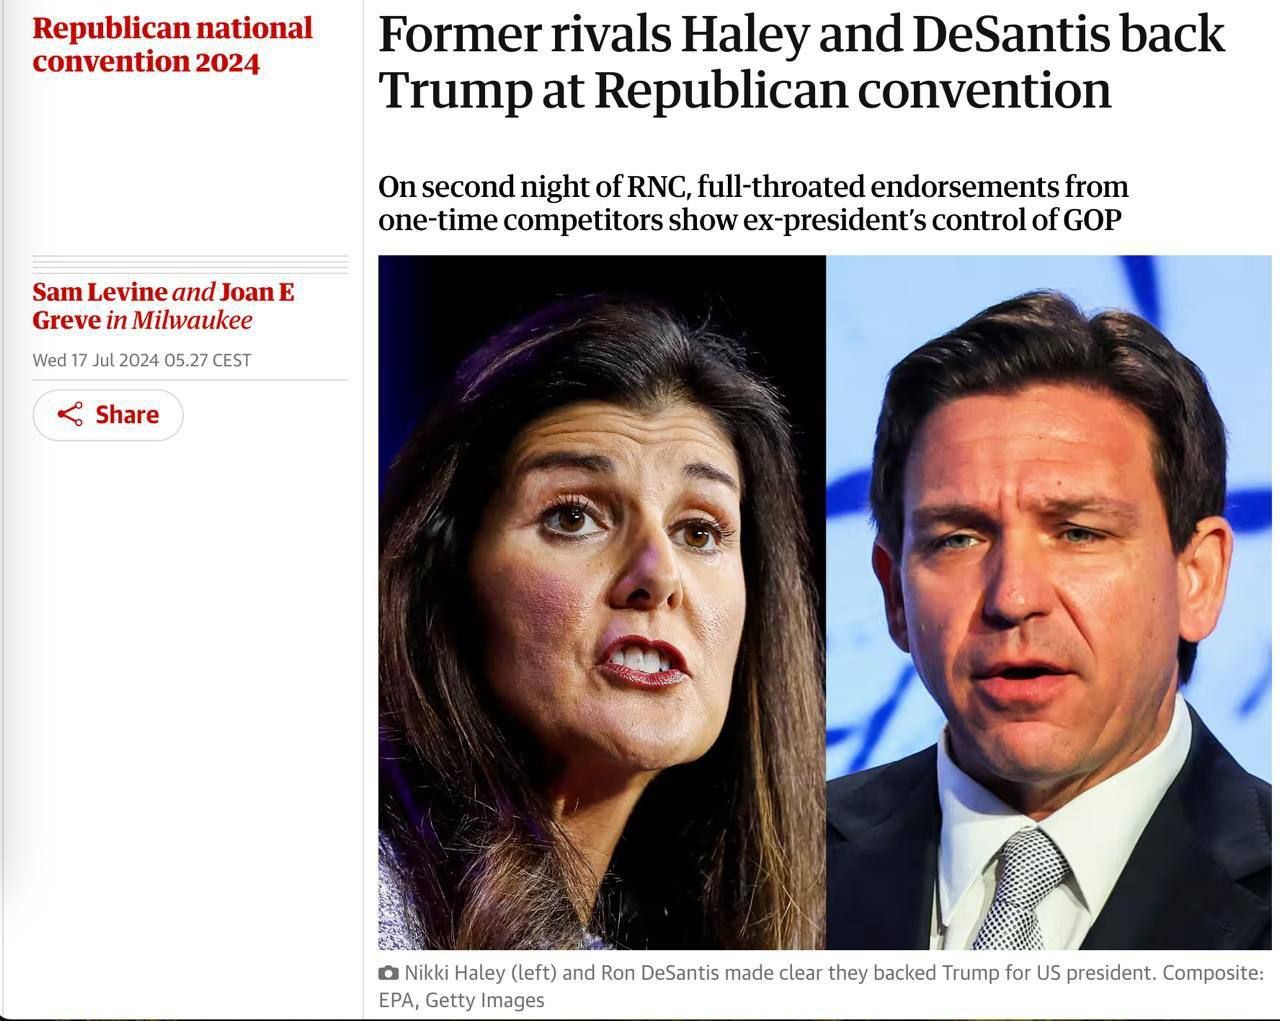1280x1021 pixels.
Task: Click the striped divider lines above the byline
Action: coord(190,264)
